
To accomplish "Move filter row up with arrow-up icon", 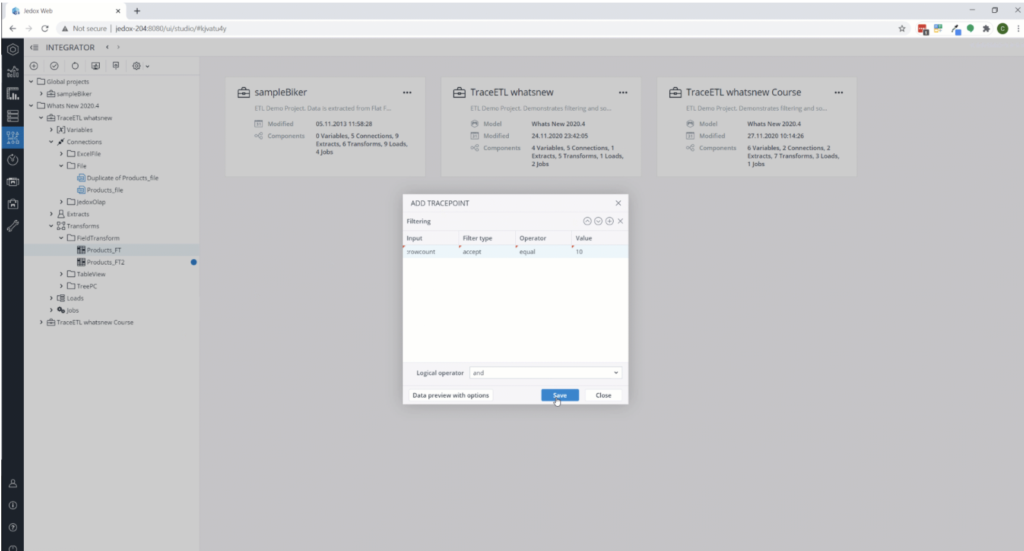I will click(587, 221).
